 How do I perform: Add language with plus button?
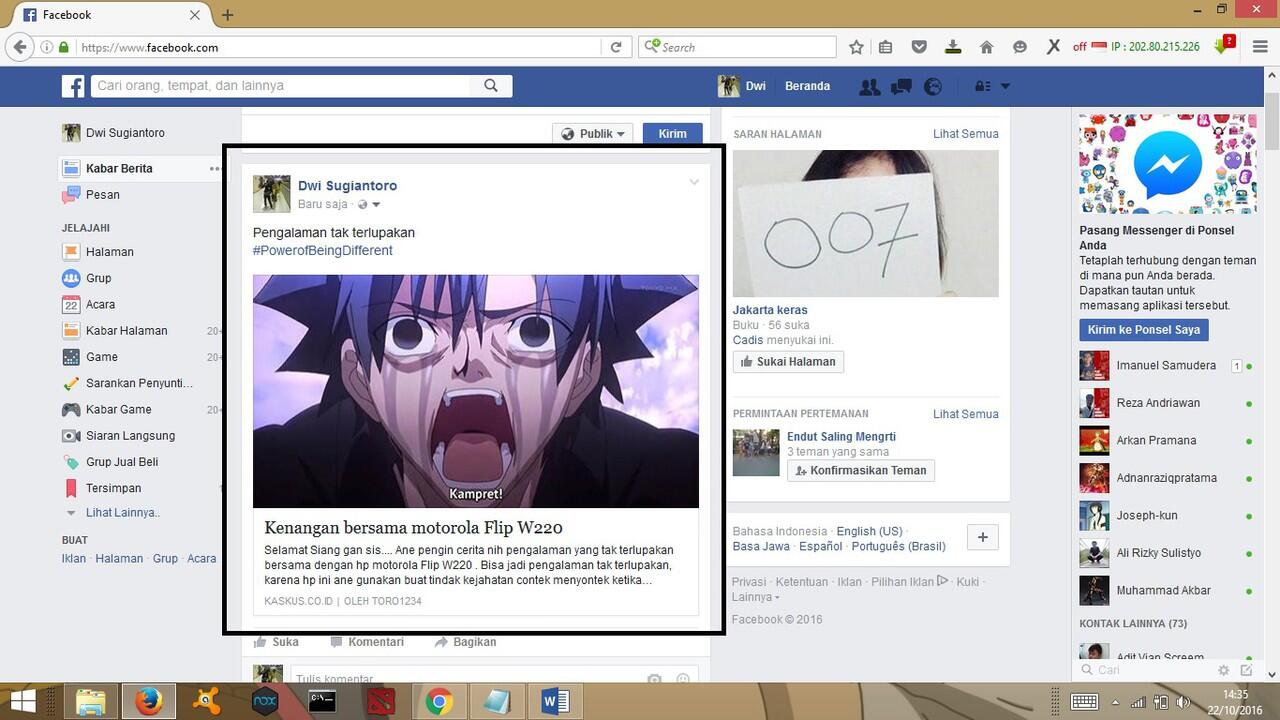click(983, 538)
